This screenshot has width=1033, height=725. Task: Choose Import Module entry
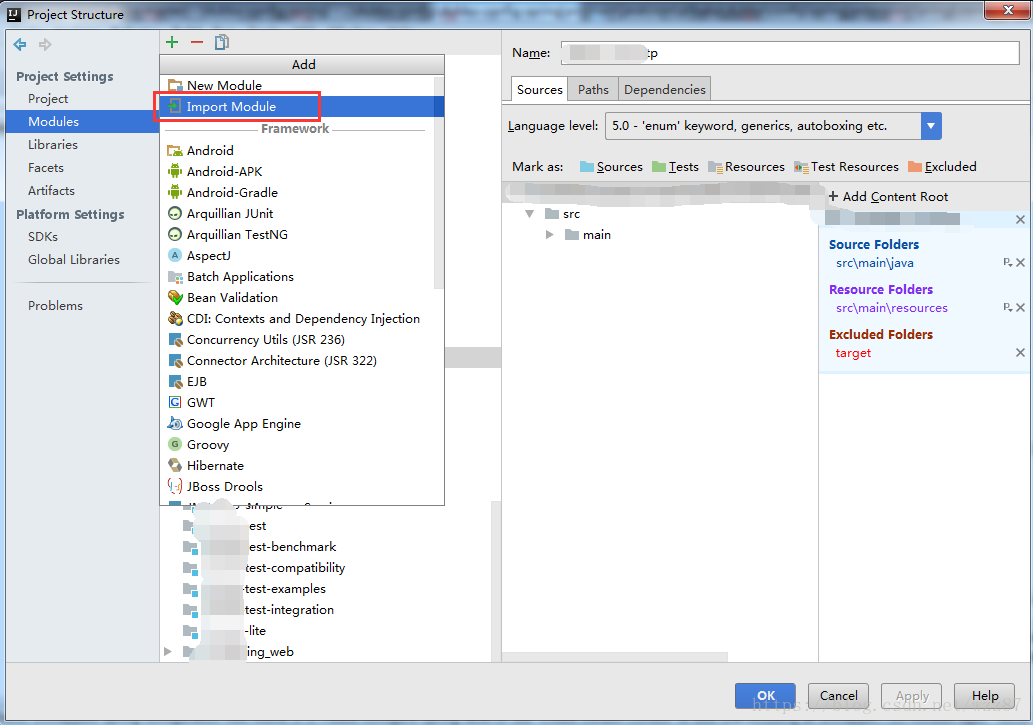pos(302,107)
